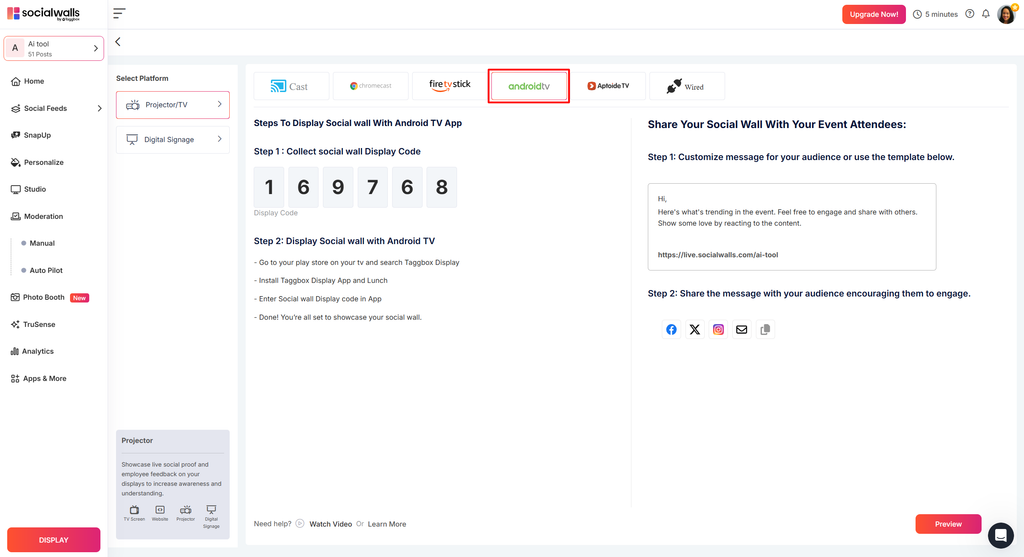Open the Watch Video link
The width and height of the screenshot is (1024, 557).
click(x=330, y=524)
